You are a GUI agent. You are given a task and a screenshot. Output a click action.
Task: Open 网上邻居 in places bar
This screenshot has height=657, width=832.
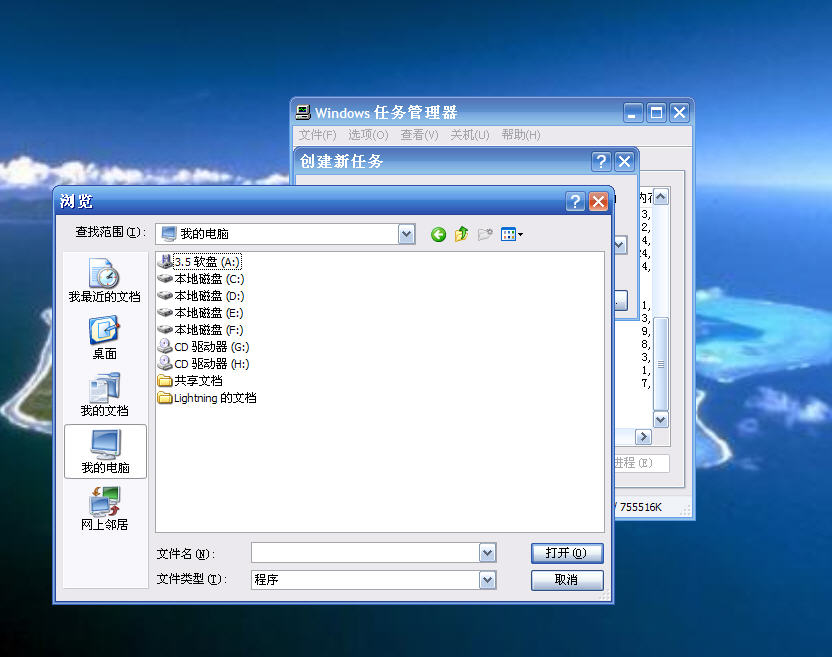[x=105, y=508]
